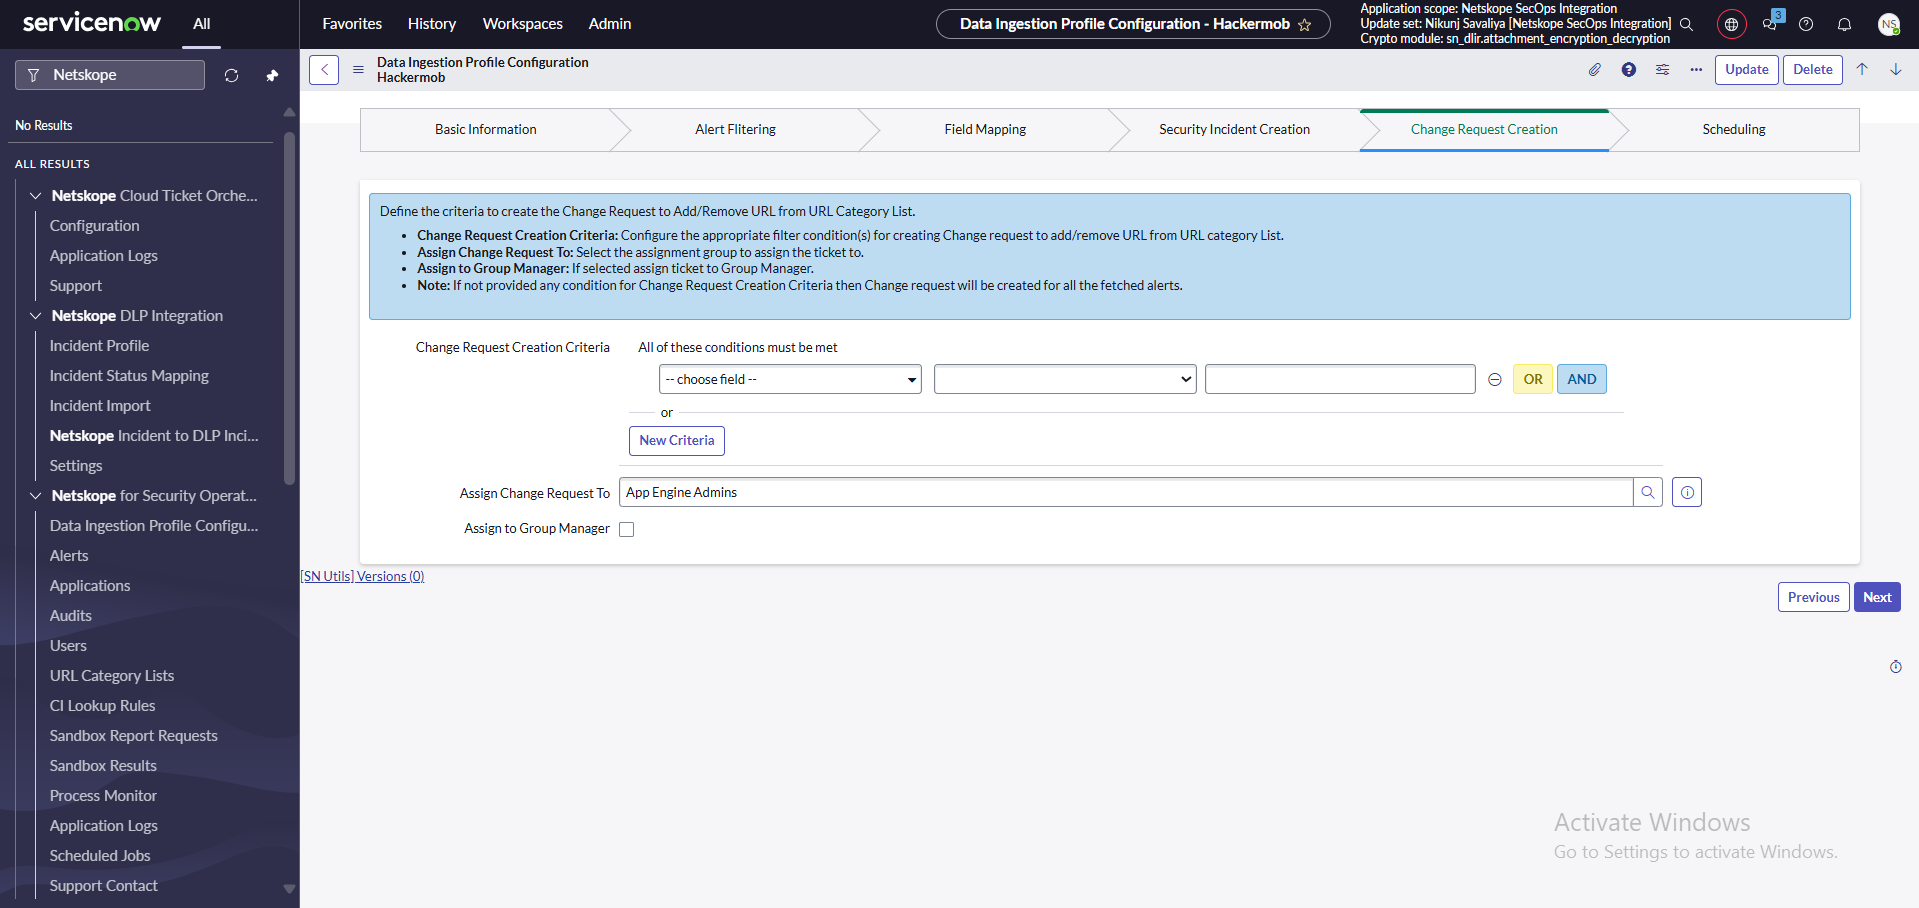Manage attachments with the paperclip icon
The height and width of the screenshot is (908, 1919).
point(1595,70)
